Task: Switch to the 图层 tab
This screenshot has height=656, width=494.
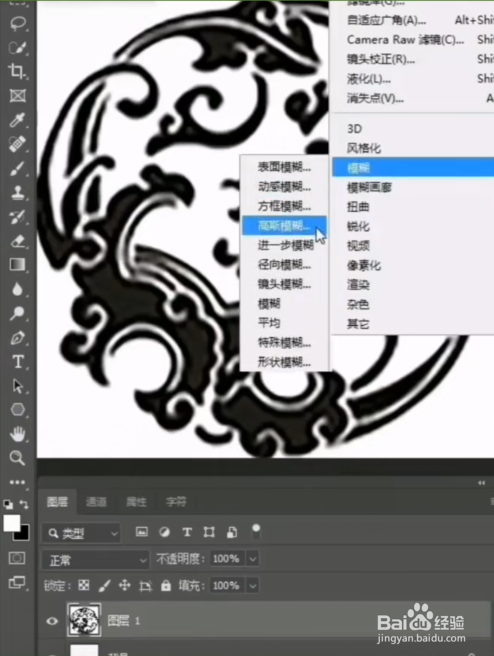Action: click(57, 502)
